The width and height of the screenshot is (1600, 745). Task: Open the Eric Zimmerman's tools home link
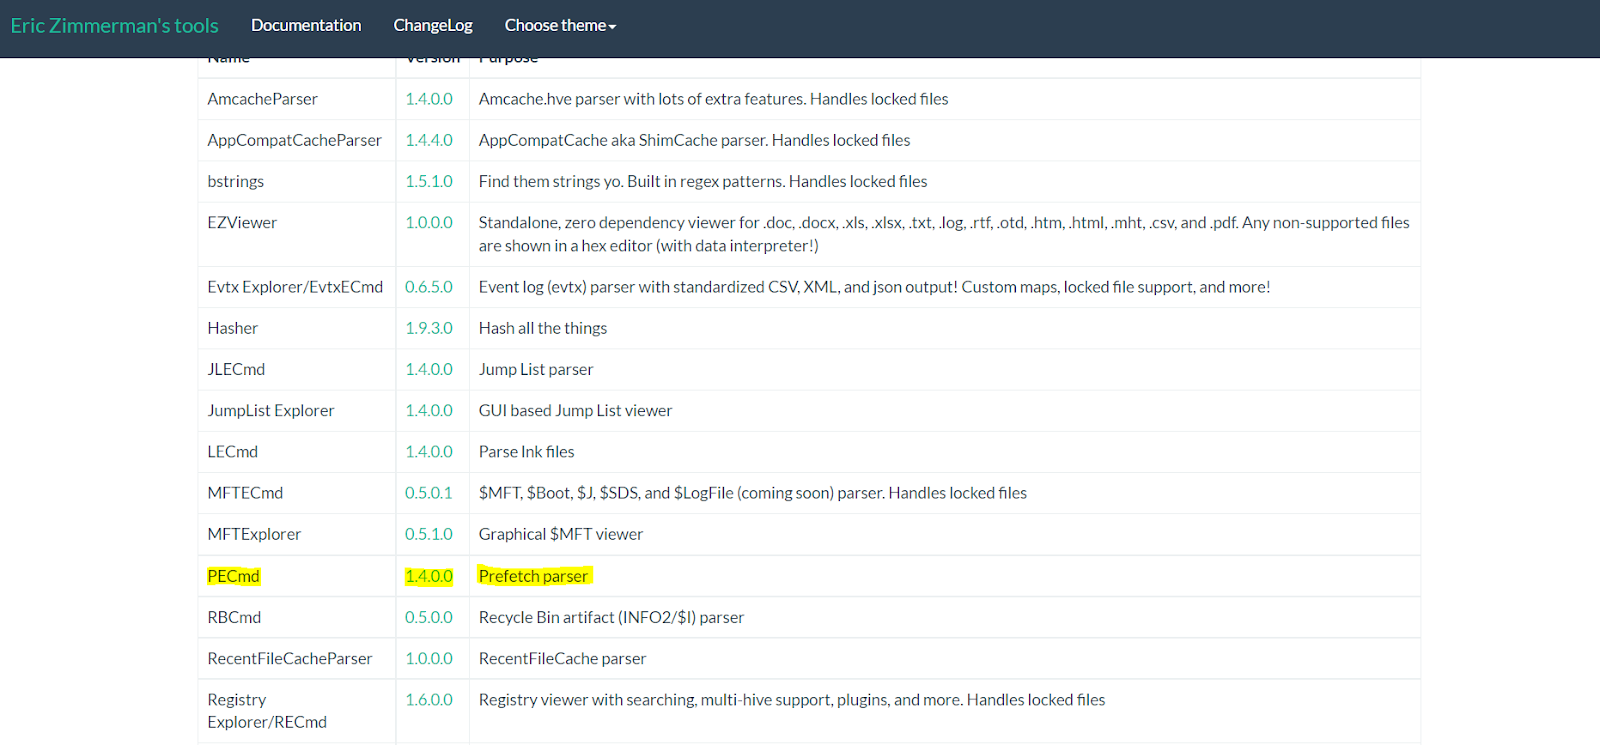[114, 25]
